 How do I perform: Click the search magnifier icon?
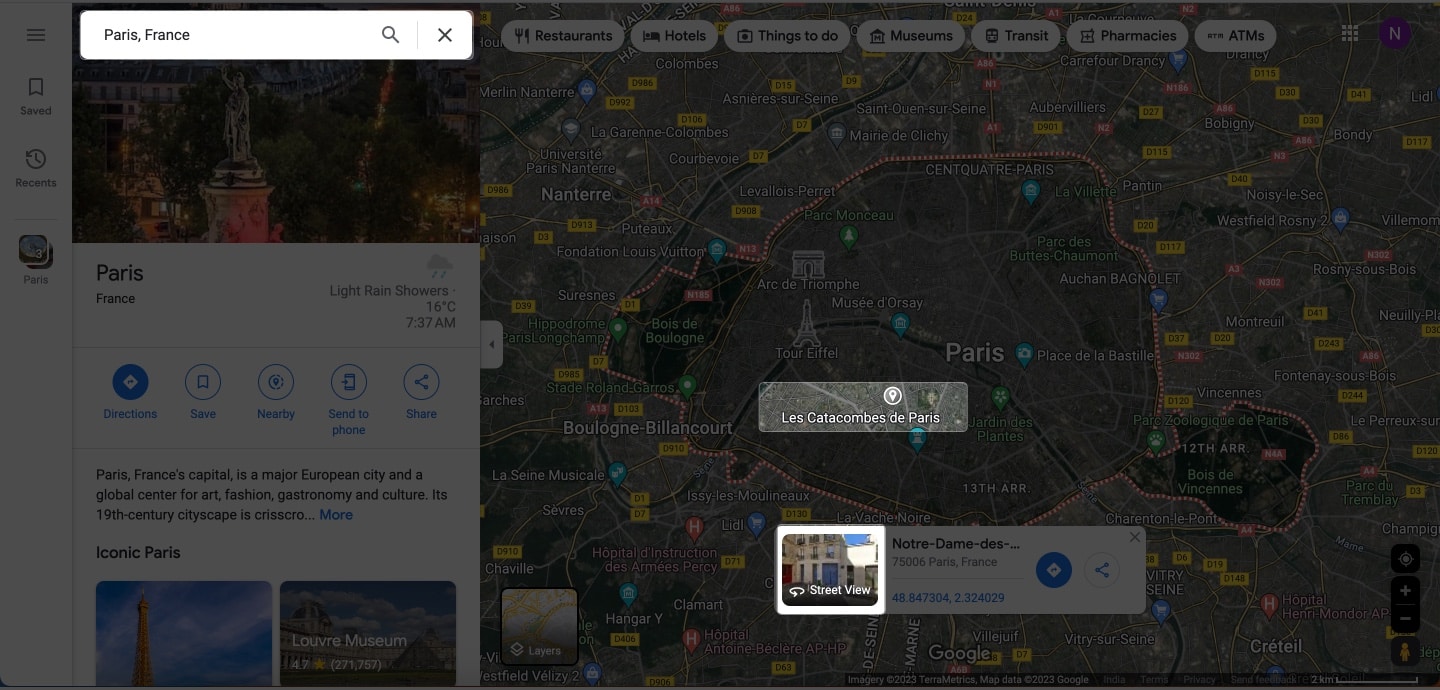391,35
